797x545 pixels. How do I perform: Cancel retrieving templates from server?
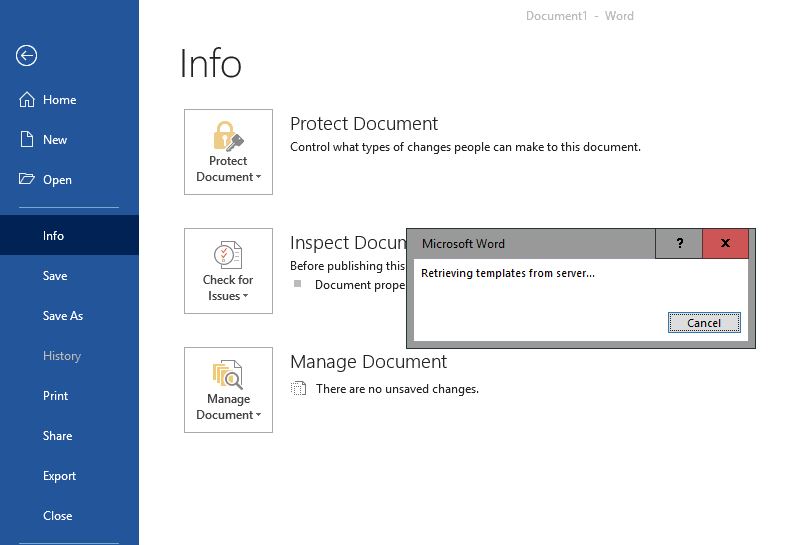(x=704, y=323)
